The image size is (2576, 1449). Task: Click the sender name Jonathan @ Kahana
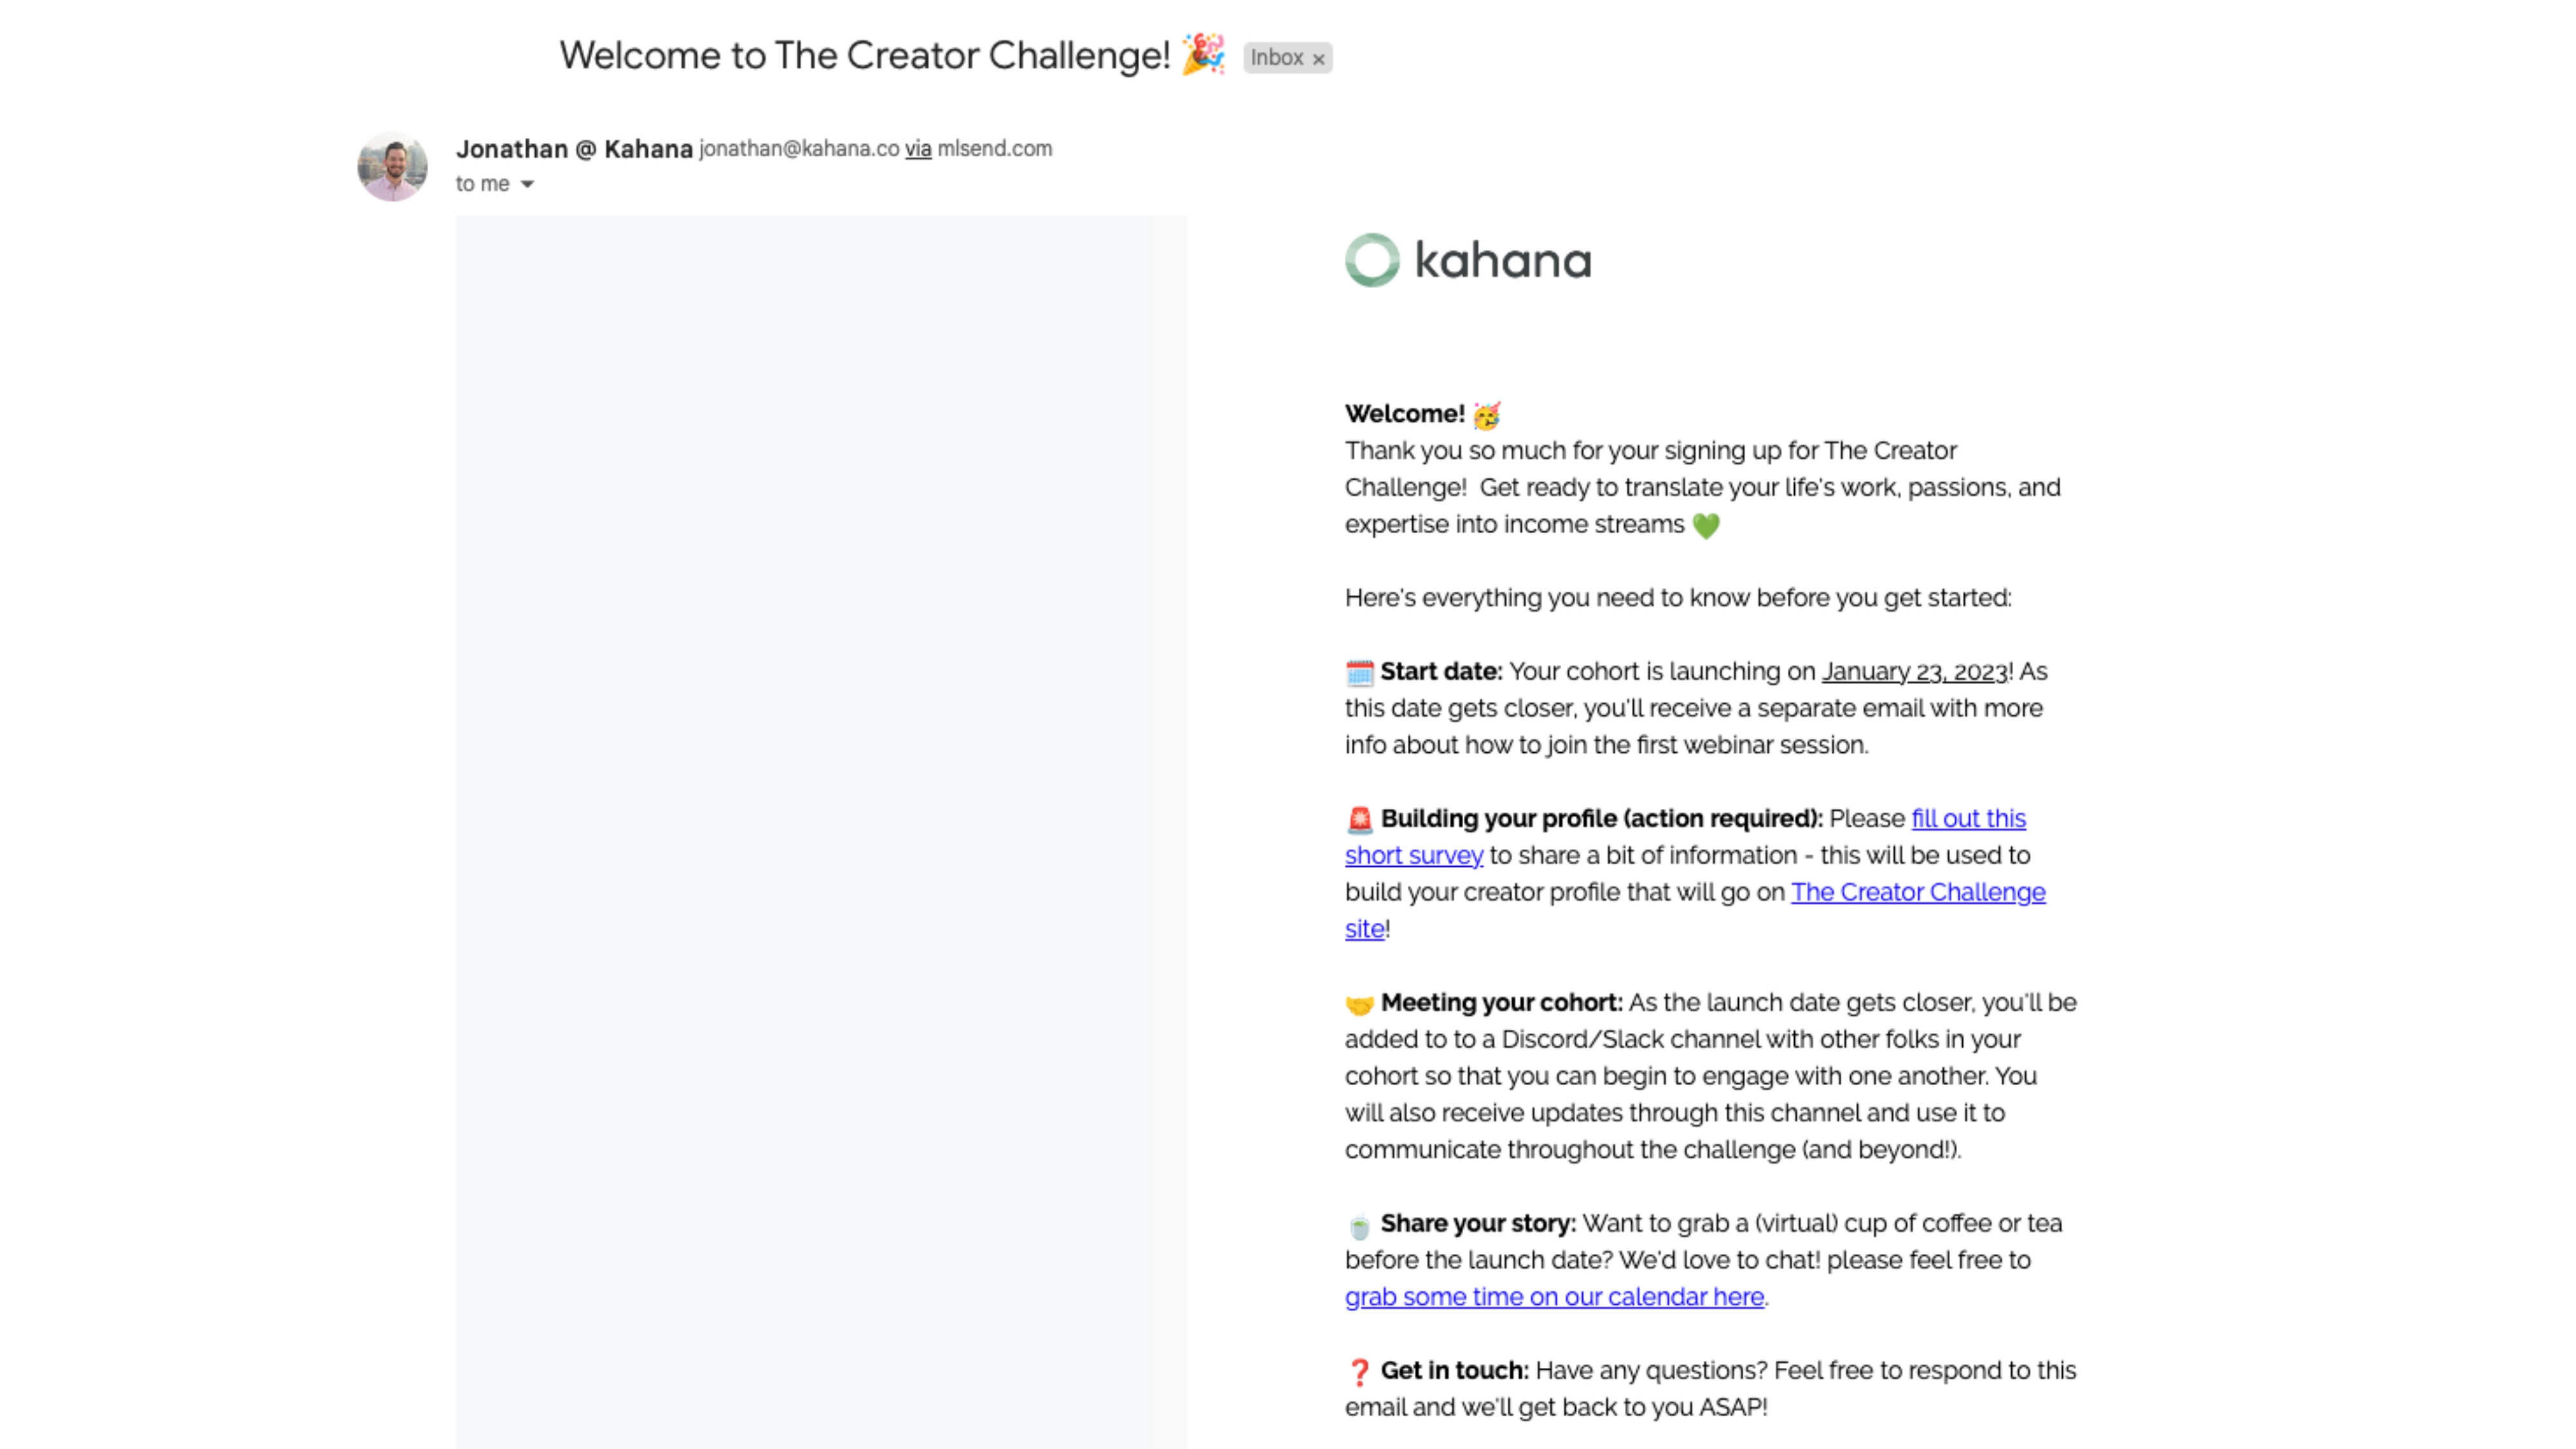[574, 149]
